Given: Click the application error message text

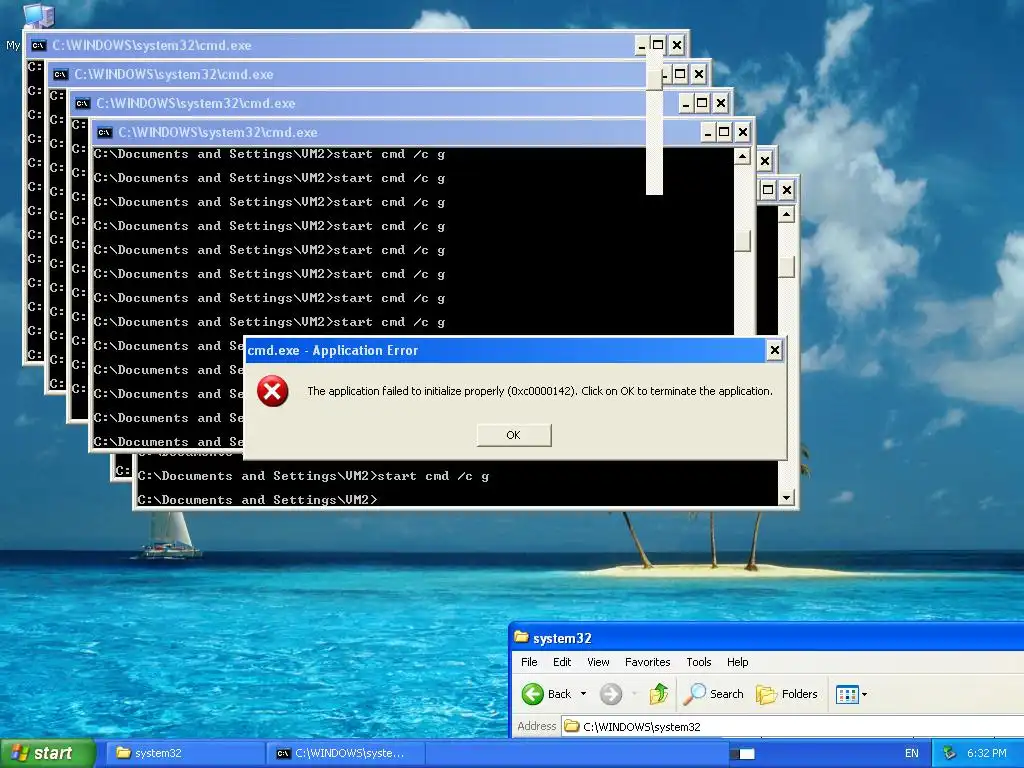Looking at the screenshot, I should pos(540,391).
